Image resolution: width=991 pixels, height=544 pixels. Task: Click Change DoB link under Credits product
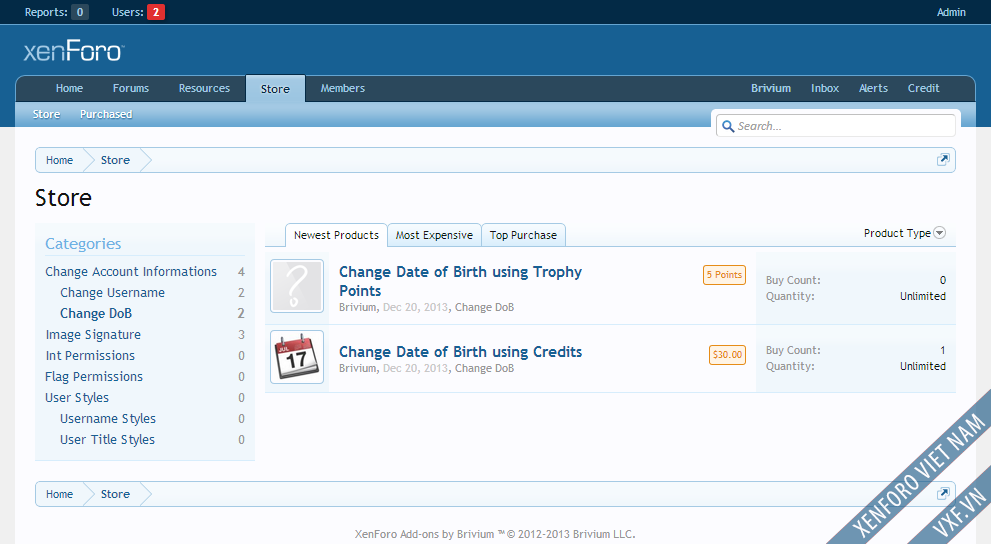pyautogui.click(x=485, y=368)
